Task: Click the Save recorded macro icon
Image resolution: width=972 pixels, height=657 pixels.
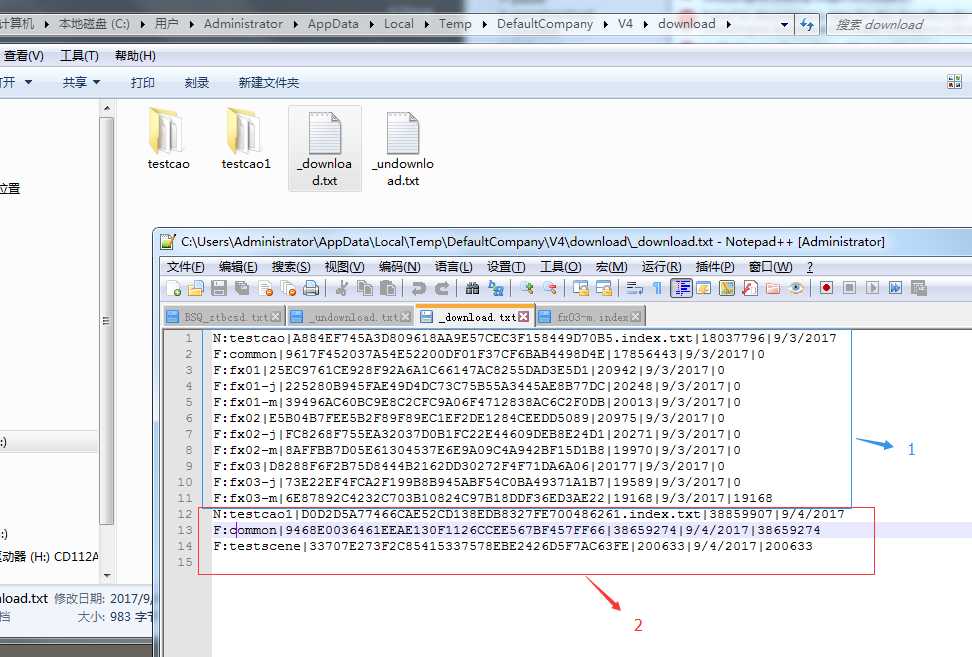Action: (x=918, y=288)
